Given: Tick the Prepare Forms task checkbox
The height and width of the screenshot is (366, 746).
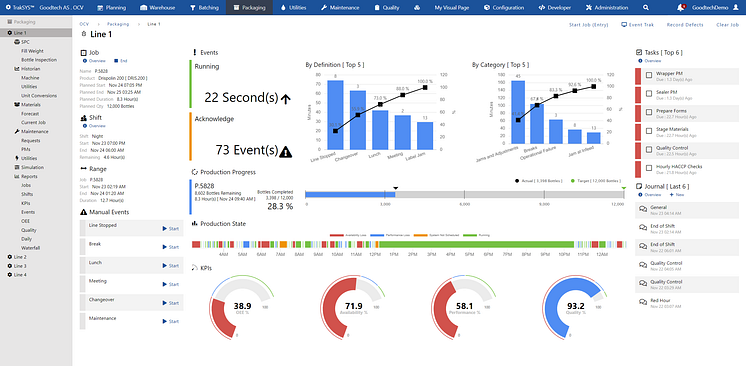Looking at the screenshot, I should pyautogui.click(x=649, y=112).
